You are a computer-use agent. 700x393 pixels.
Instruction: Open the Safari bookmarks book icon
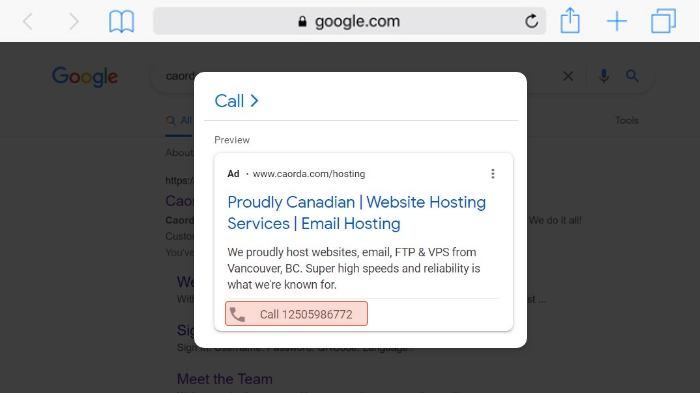point(121,21)
